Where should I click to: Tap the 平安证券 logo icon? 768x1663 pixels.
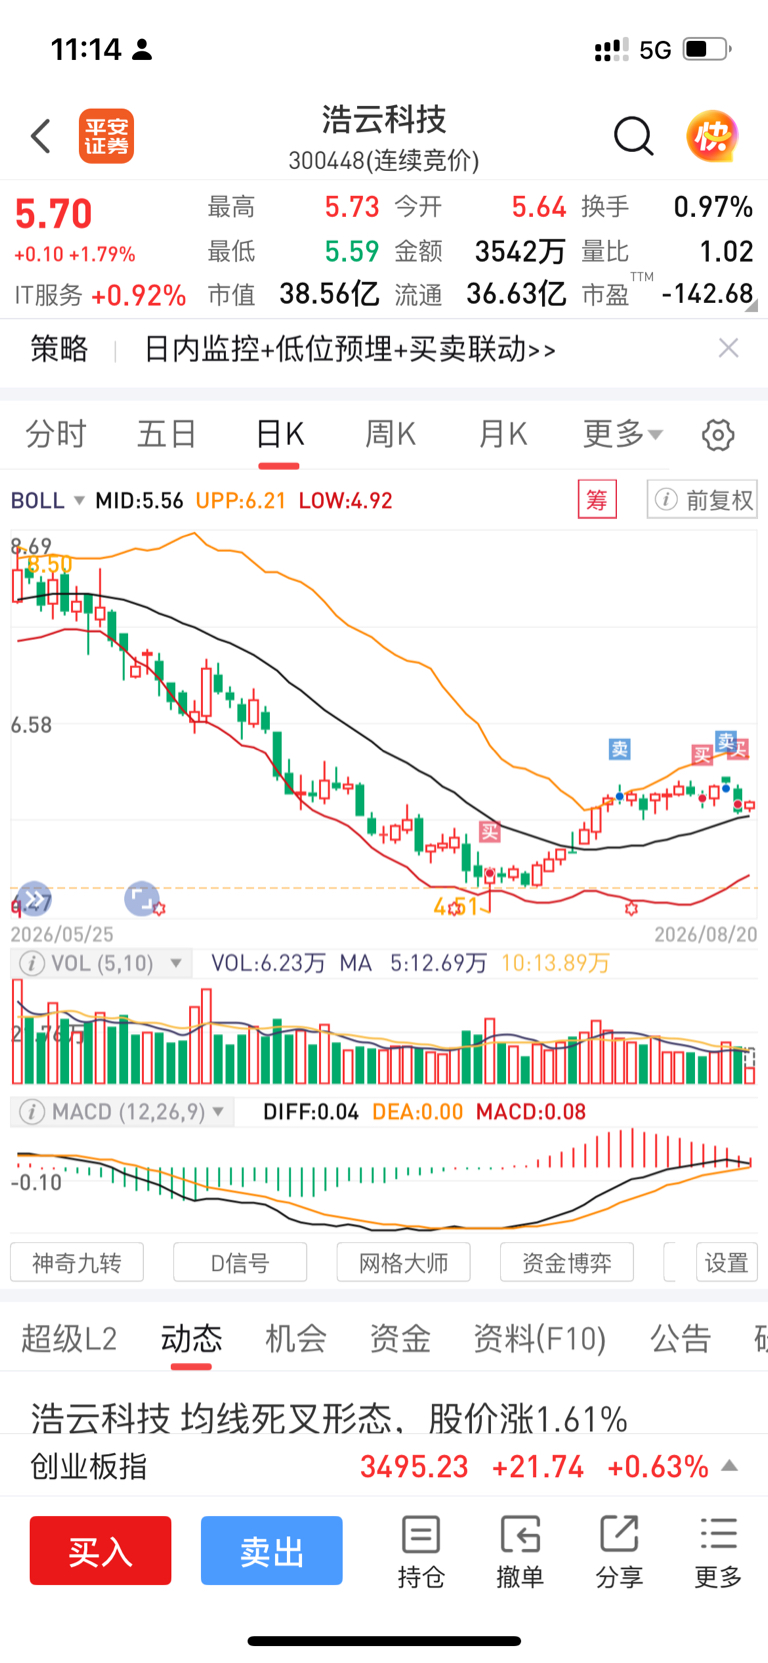tap(106, 136)
